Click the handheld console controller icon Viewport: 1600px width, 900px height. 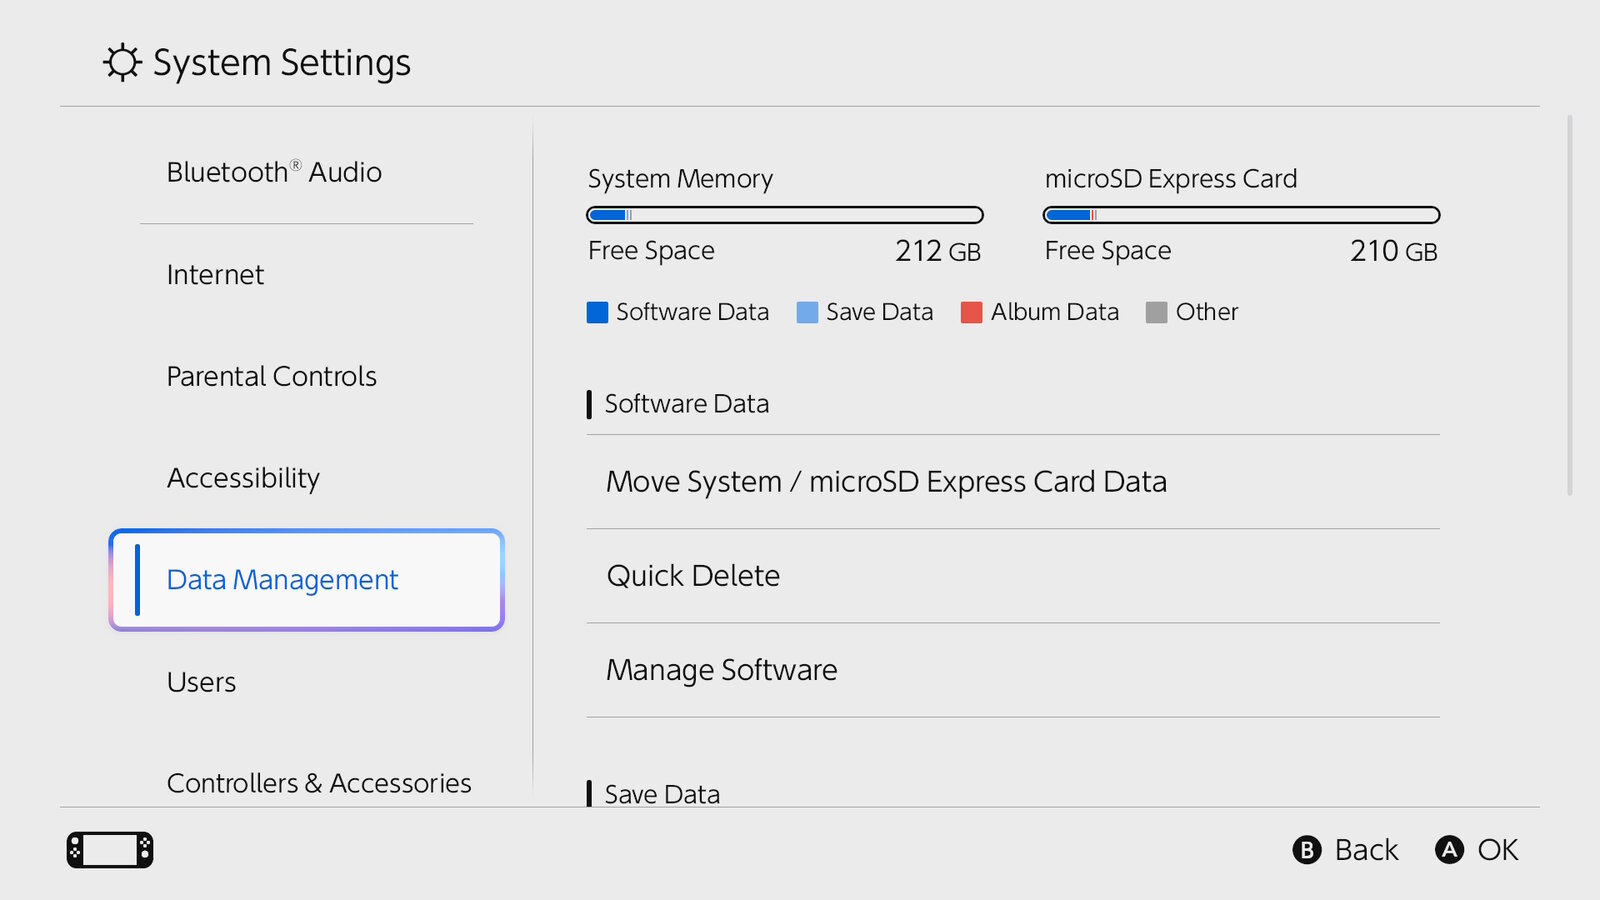(110, 850)
